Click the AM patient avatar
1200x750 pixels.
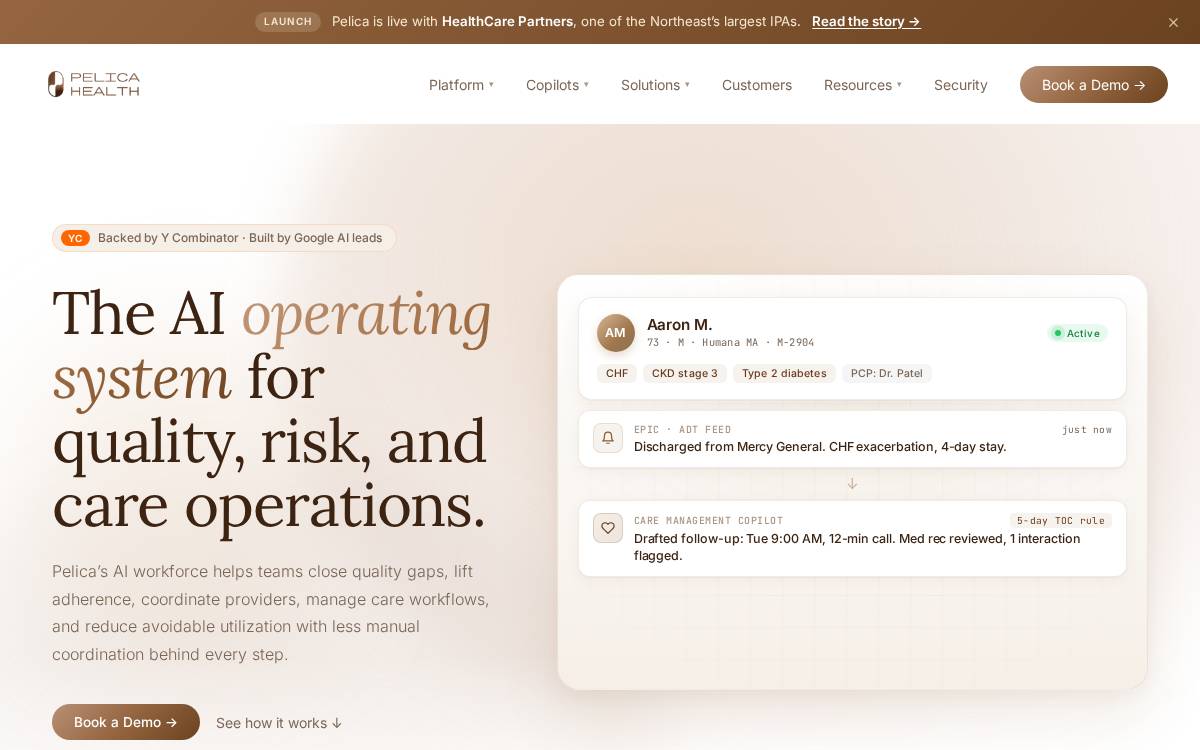(616, 333)
